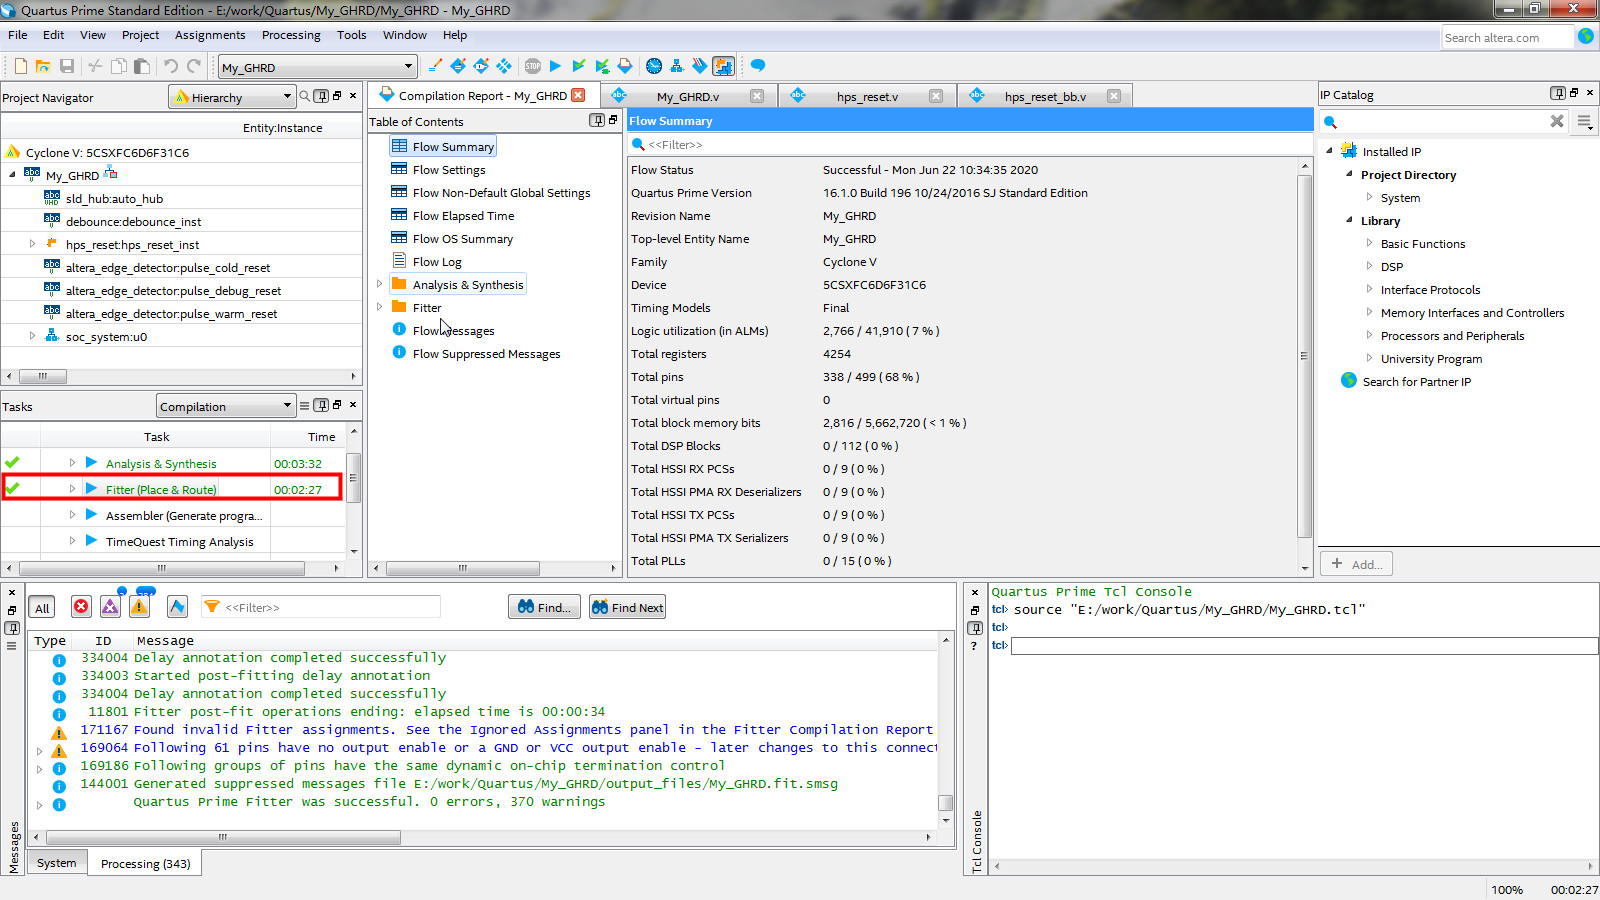Image resolution: width=1600 pixels, height=900 pixels.
Task: Open the Hierarchy view dropdown in Project Navigator
Action: tap(232, 97)
